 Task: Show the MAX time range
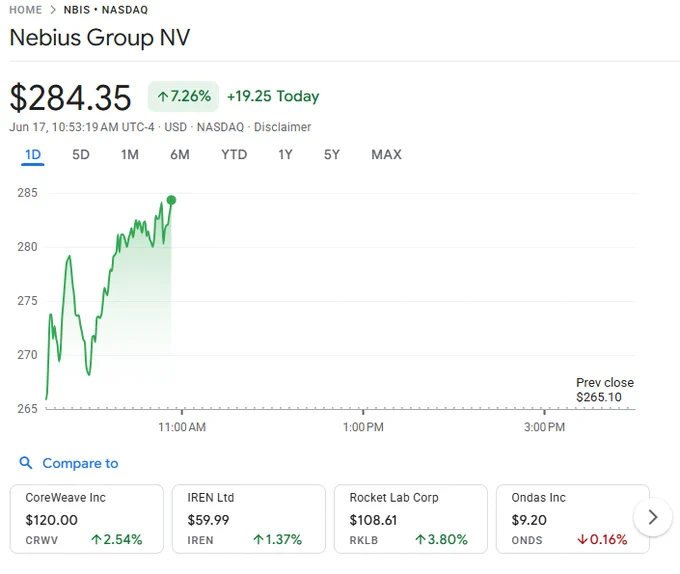point(386,155)
